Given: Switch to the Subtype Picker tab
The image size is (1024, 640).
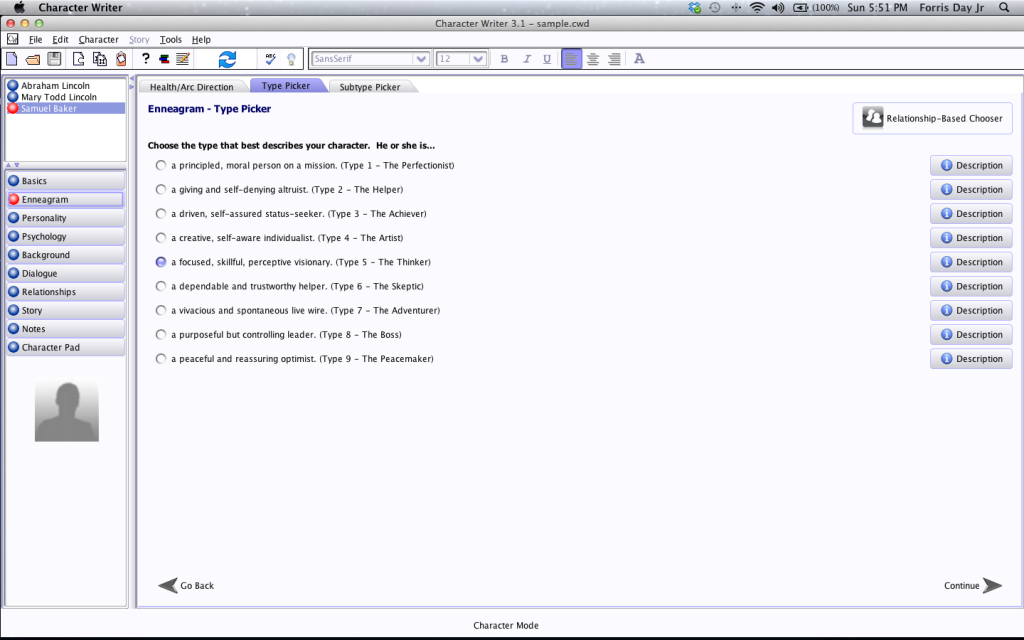Looking at the screenshot, I should [370, 87].
